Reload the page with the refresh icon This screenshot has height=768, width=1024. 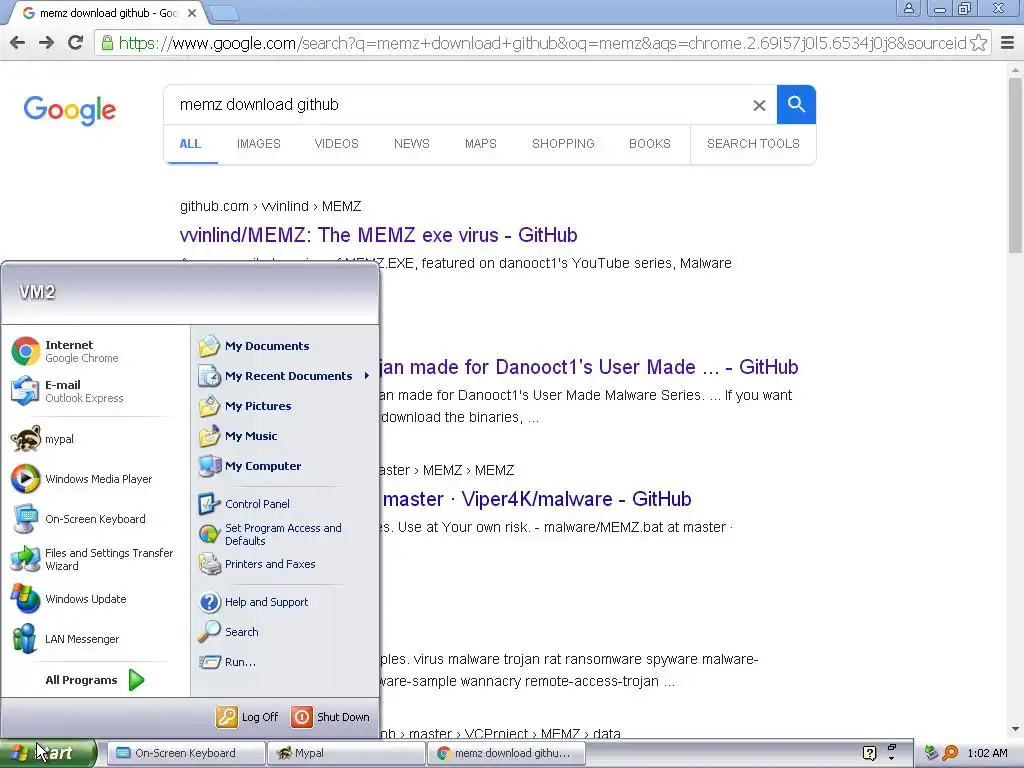76,43
